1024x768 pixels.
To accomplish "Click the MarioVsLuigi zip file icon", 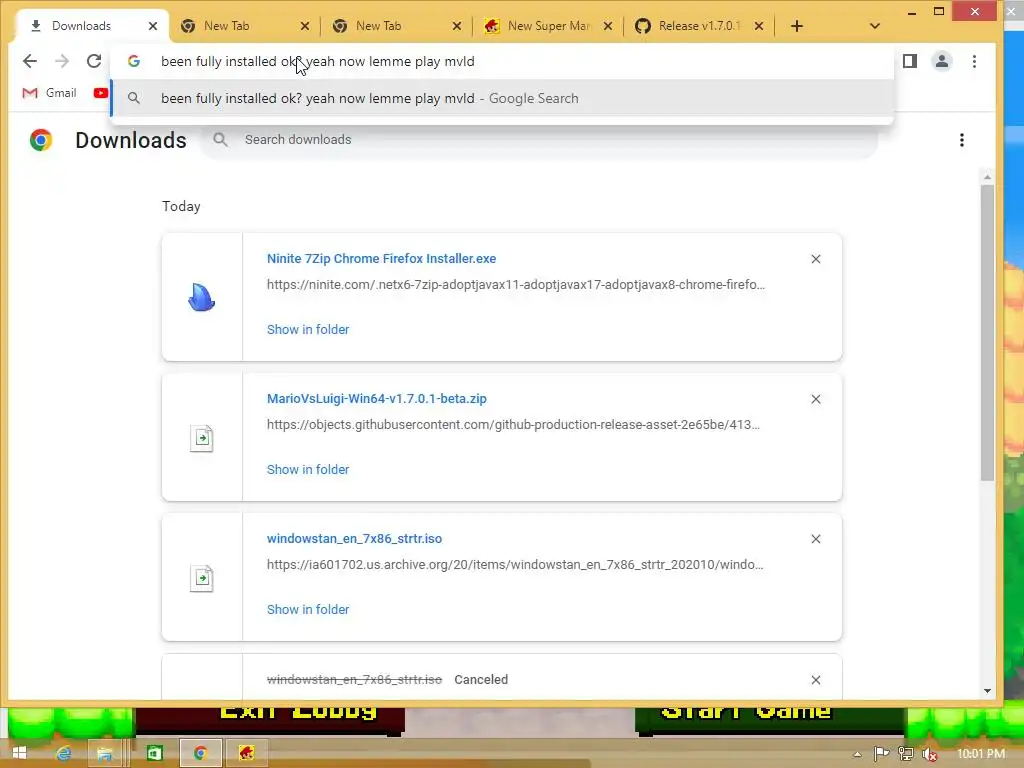I will [202, 438].
